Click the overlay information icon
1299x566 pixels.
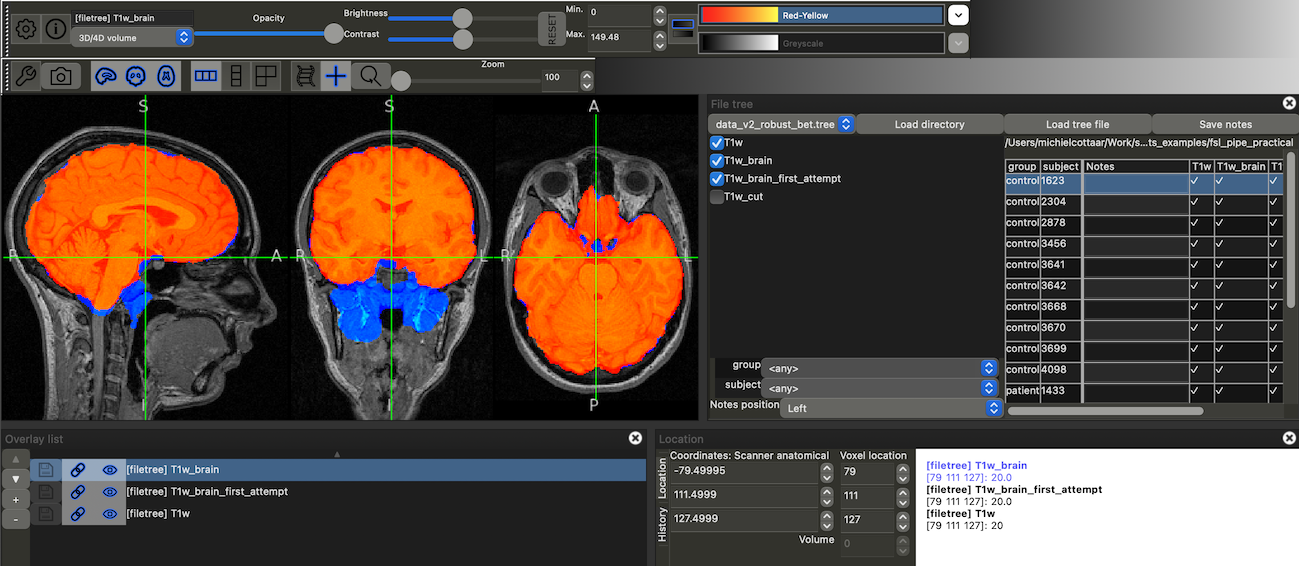click(55, 29)
